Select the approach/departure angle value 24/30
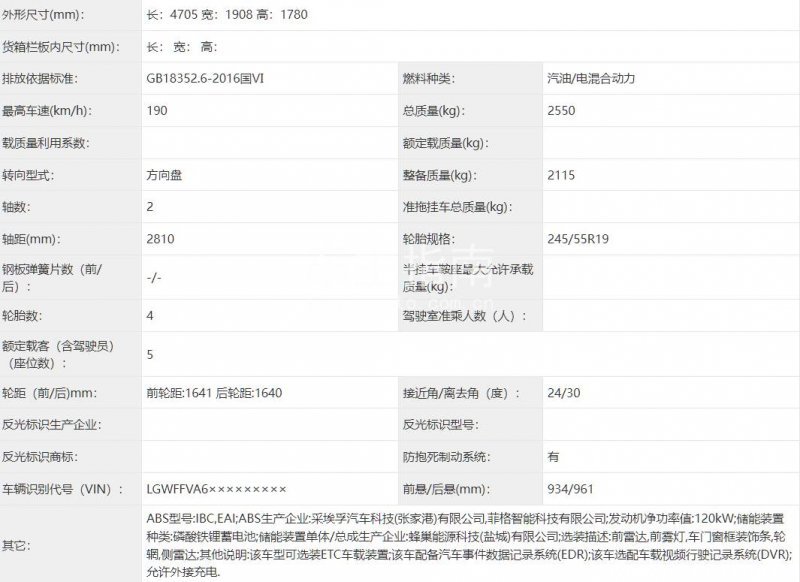800x582 pixels. (564, 392)
